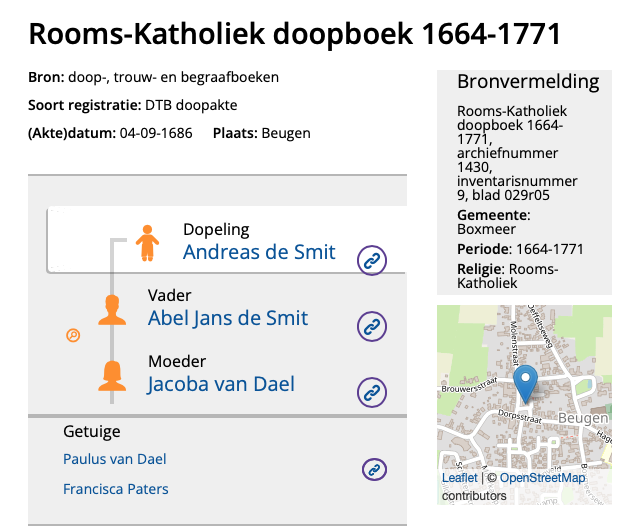
Task: Open witness Paulus van Dael
Action: (x=114, y=459)
